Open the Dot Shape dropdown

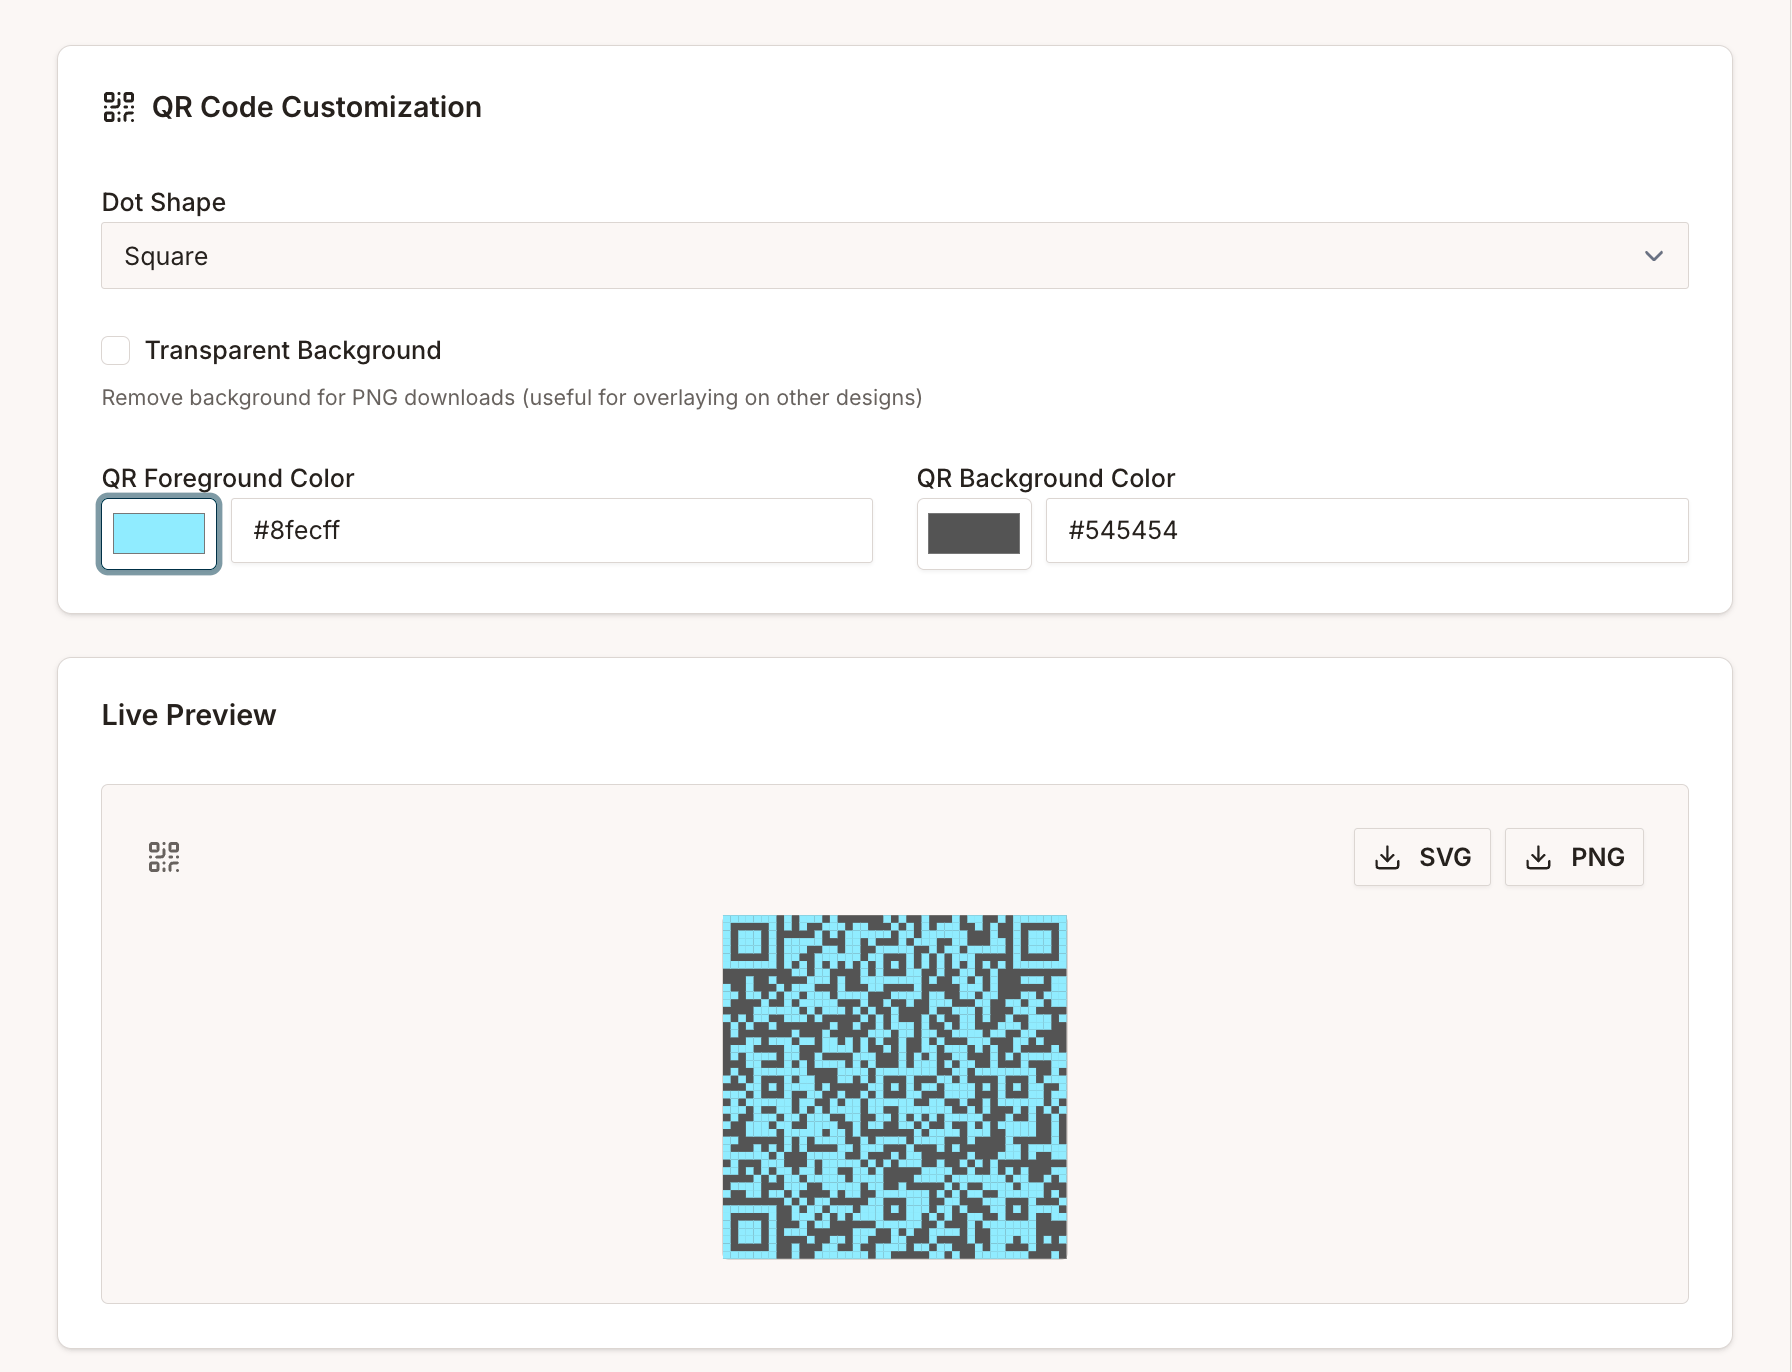(x=894, y=256)
